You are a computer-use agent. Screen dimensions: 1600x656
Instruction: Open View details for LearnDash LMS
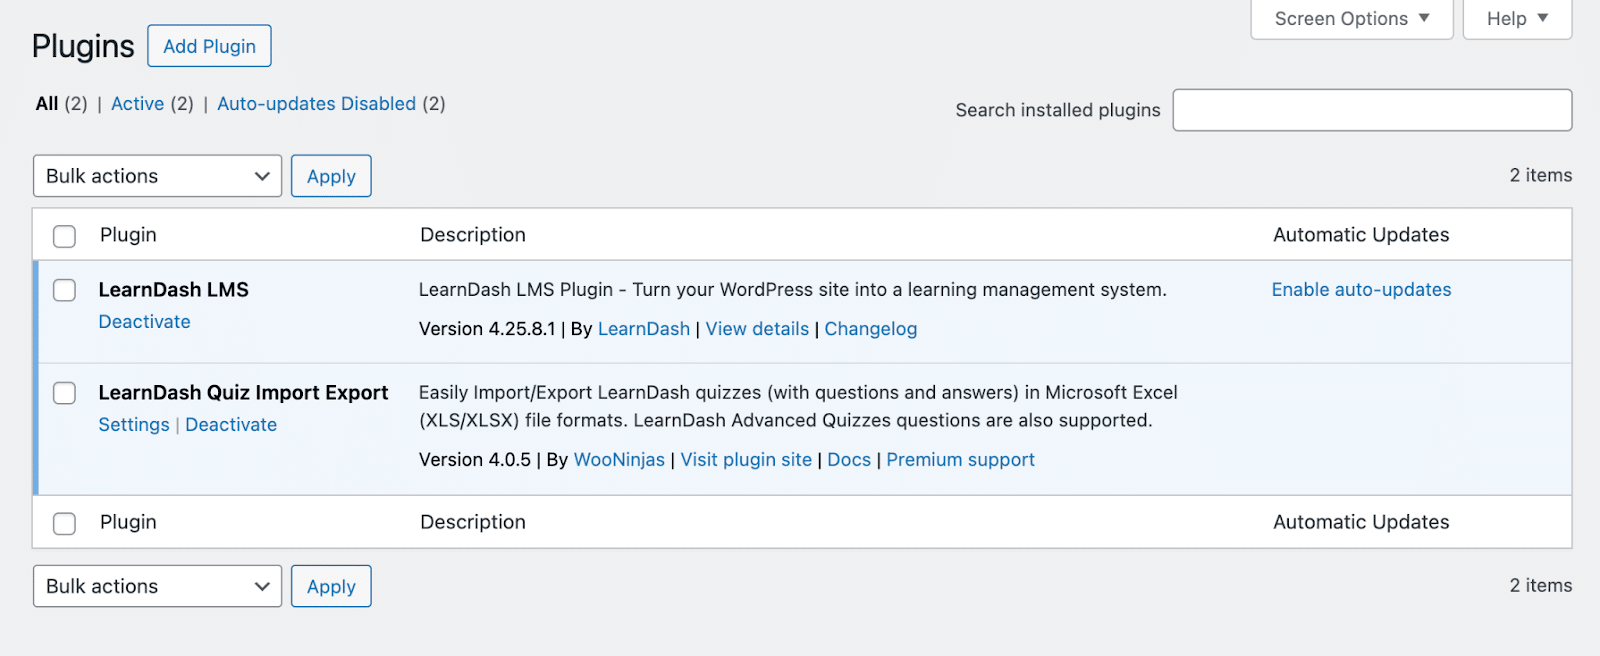(757, 329)
